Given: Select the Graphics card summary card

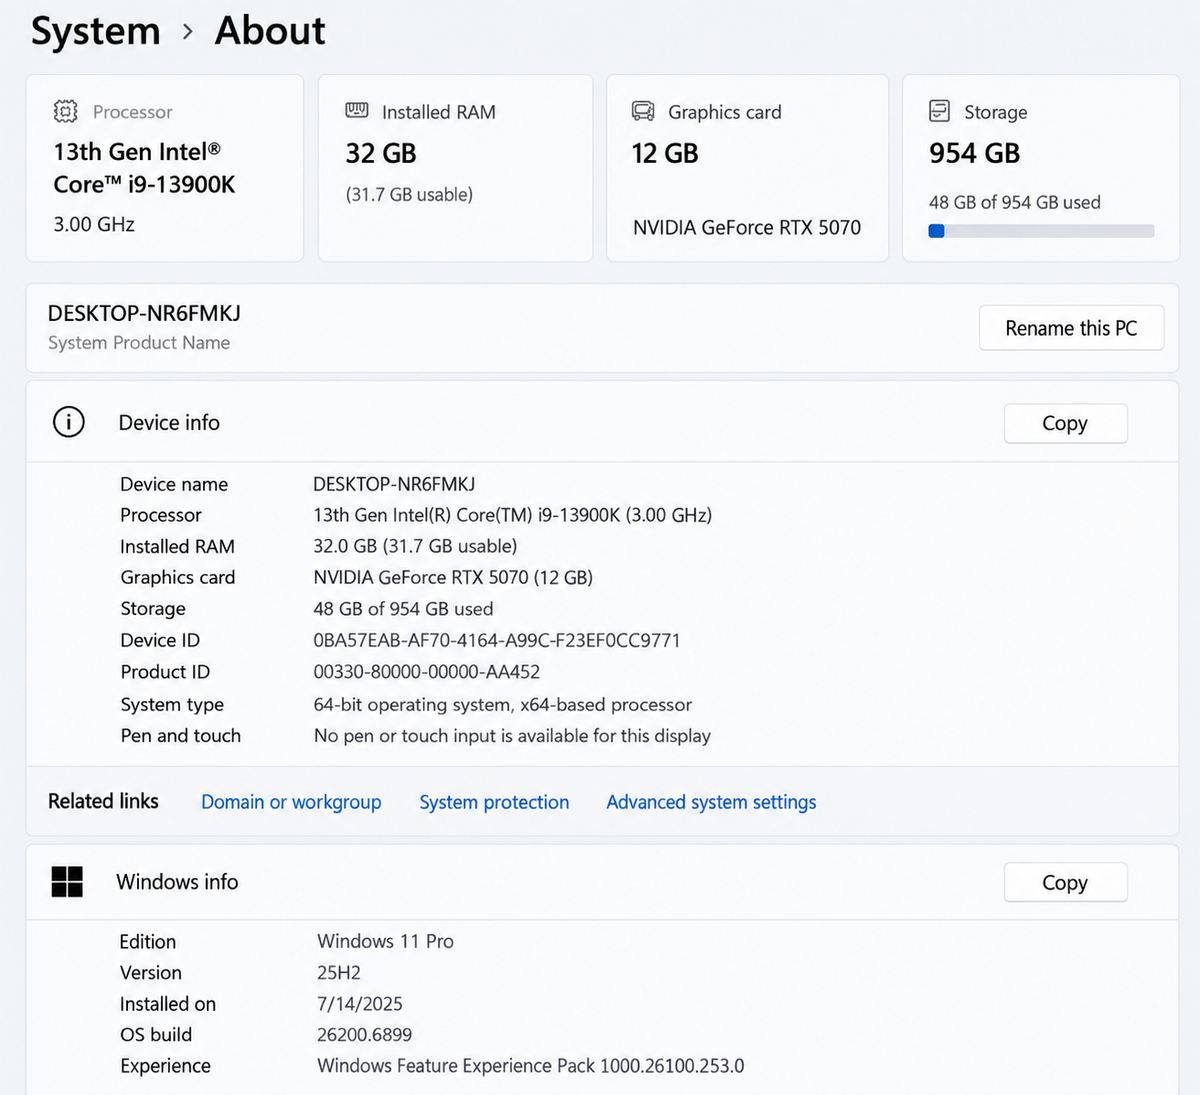Looking at the screenshot, I should (747, 168).
